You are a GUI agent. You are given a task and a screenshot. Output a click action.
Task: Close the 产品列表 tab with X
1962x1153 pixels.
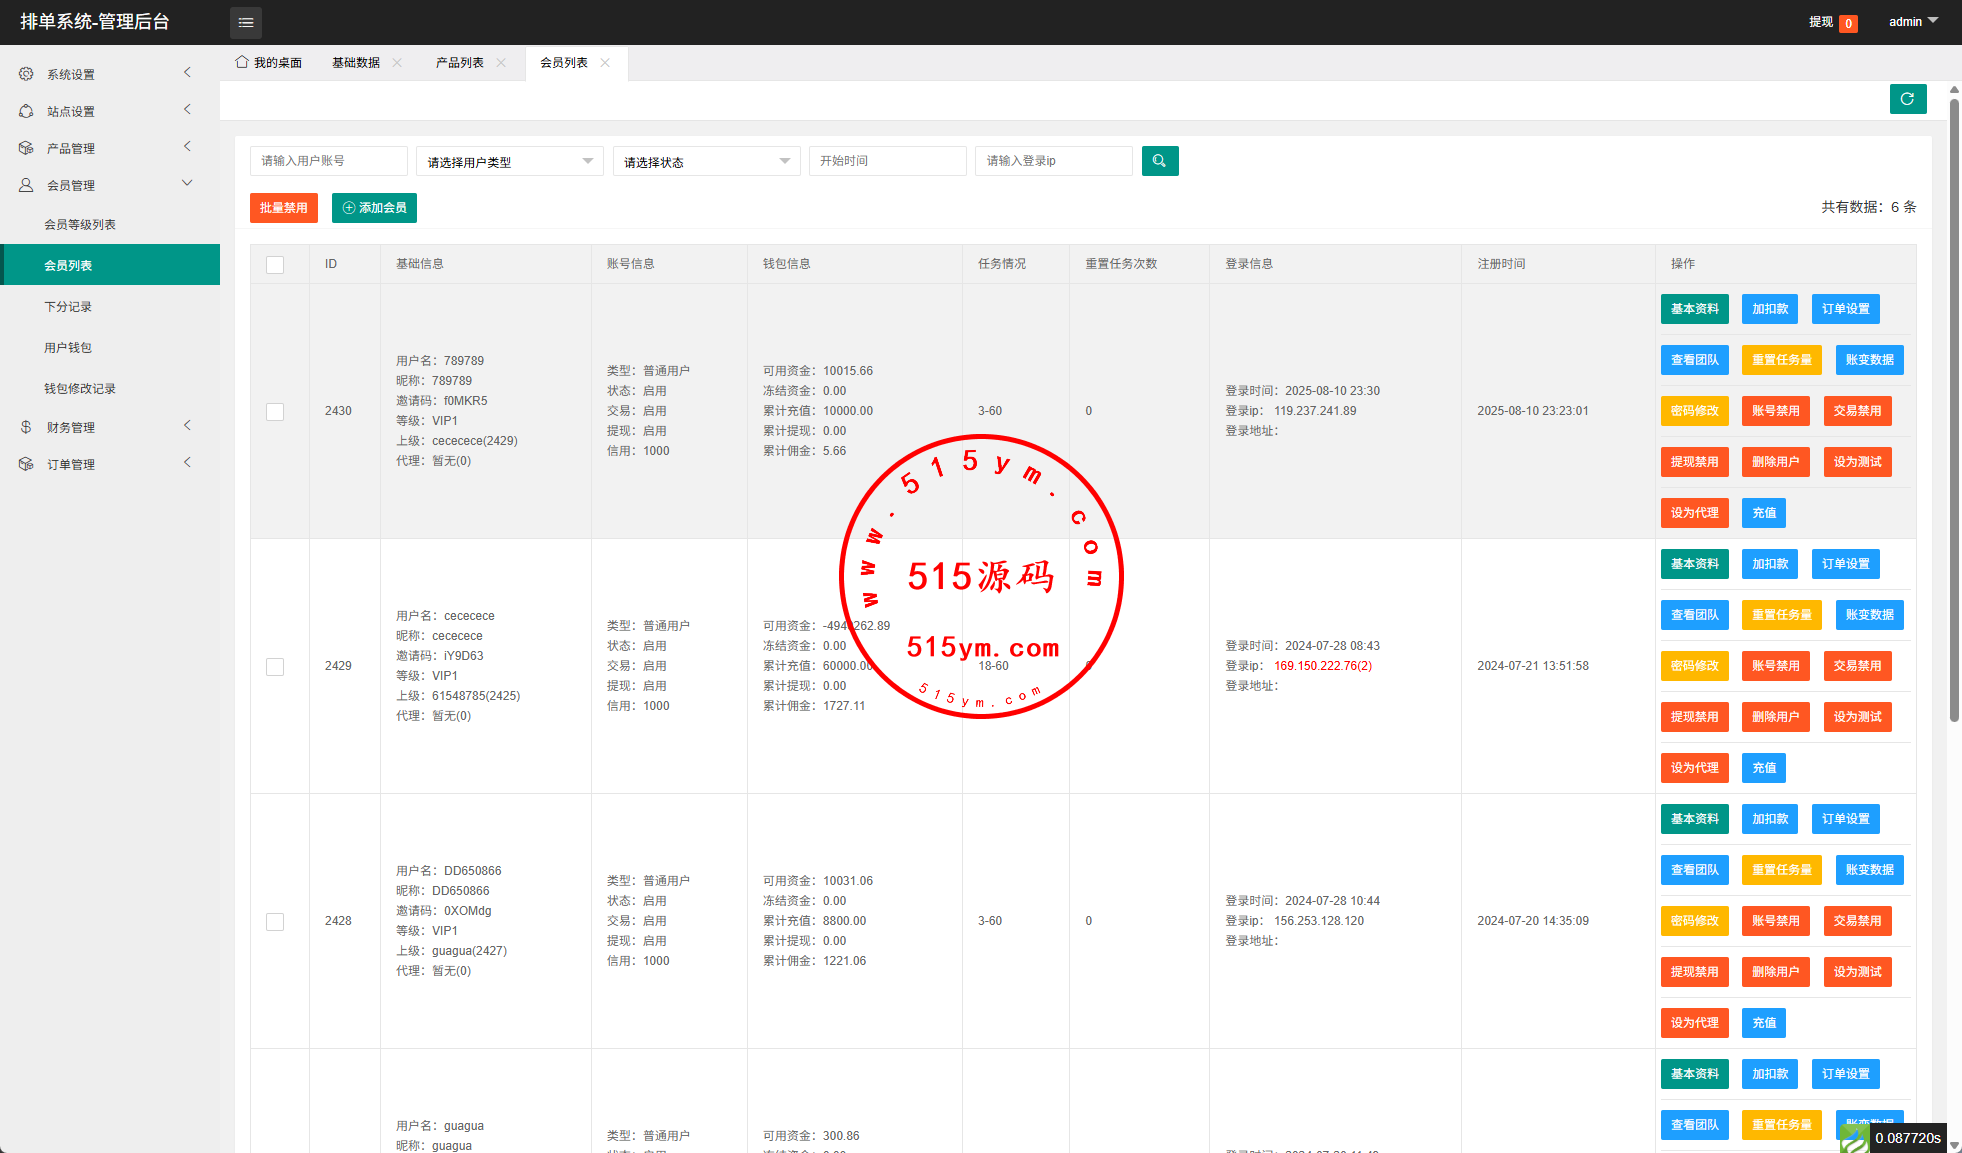[501, 63]
